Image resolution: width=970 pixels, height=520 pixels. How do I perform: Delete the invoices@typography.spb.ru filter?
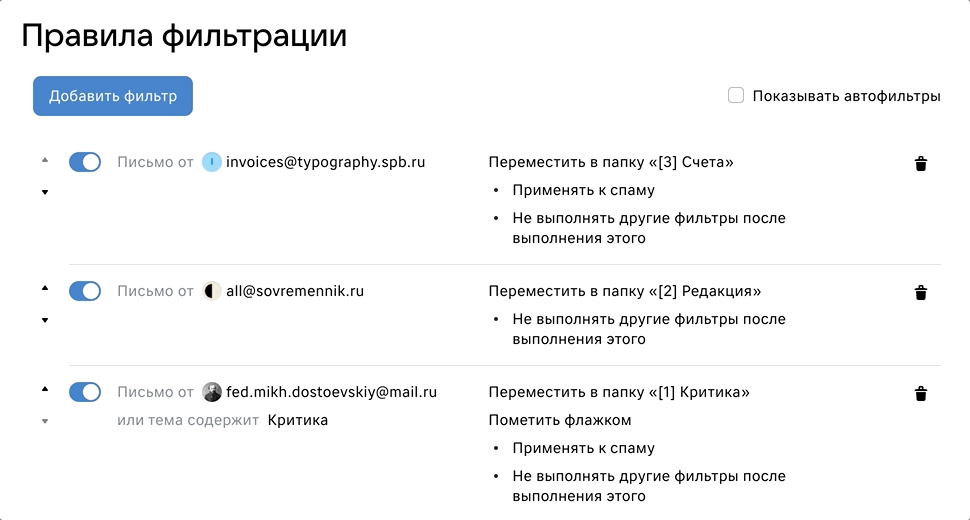(921, 164)
